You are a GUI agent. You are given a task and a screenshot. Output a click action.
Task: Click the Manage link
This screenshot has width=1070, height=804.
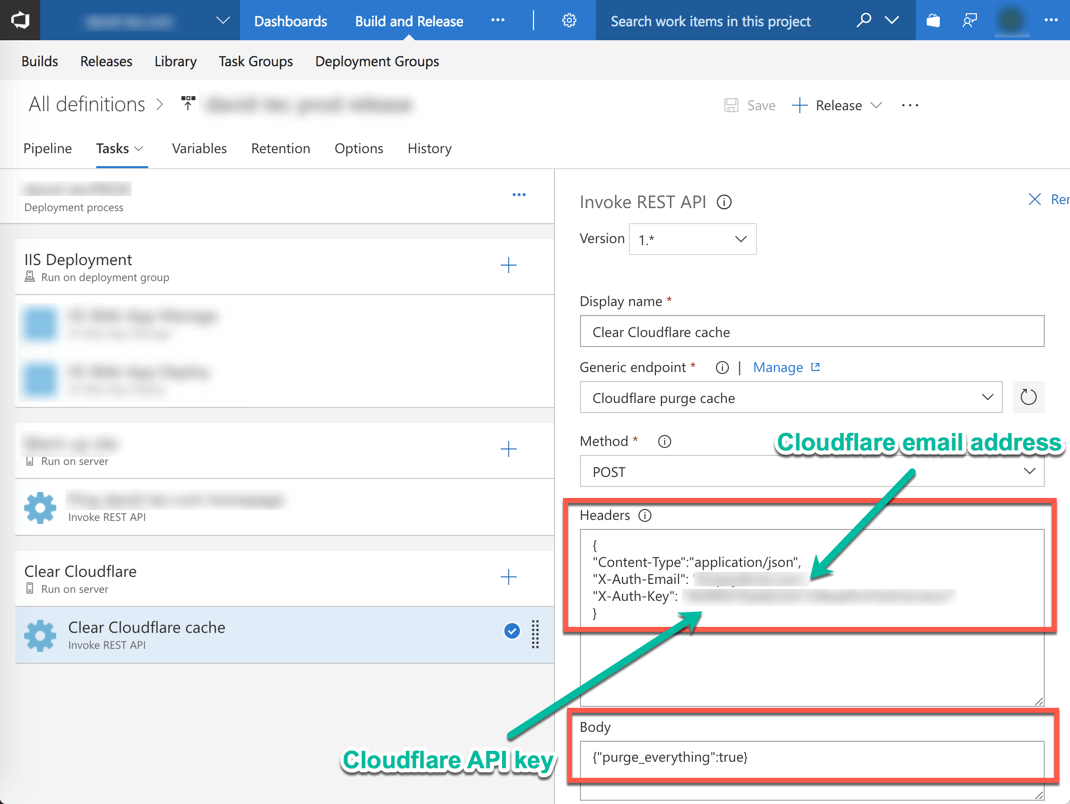[778, 367]
